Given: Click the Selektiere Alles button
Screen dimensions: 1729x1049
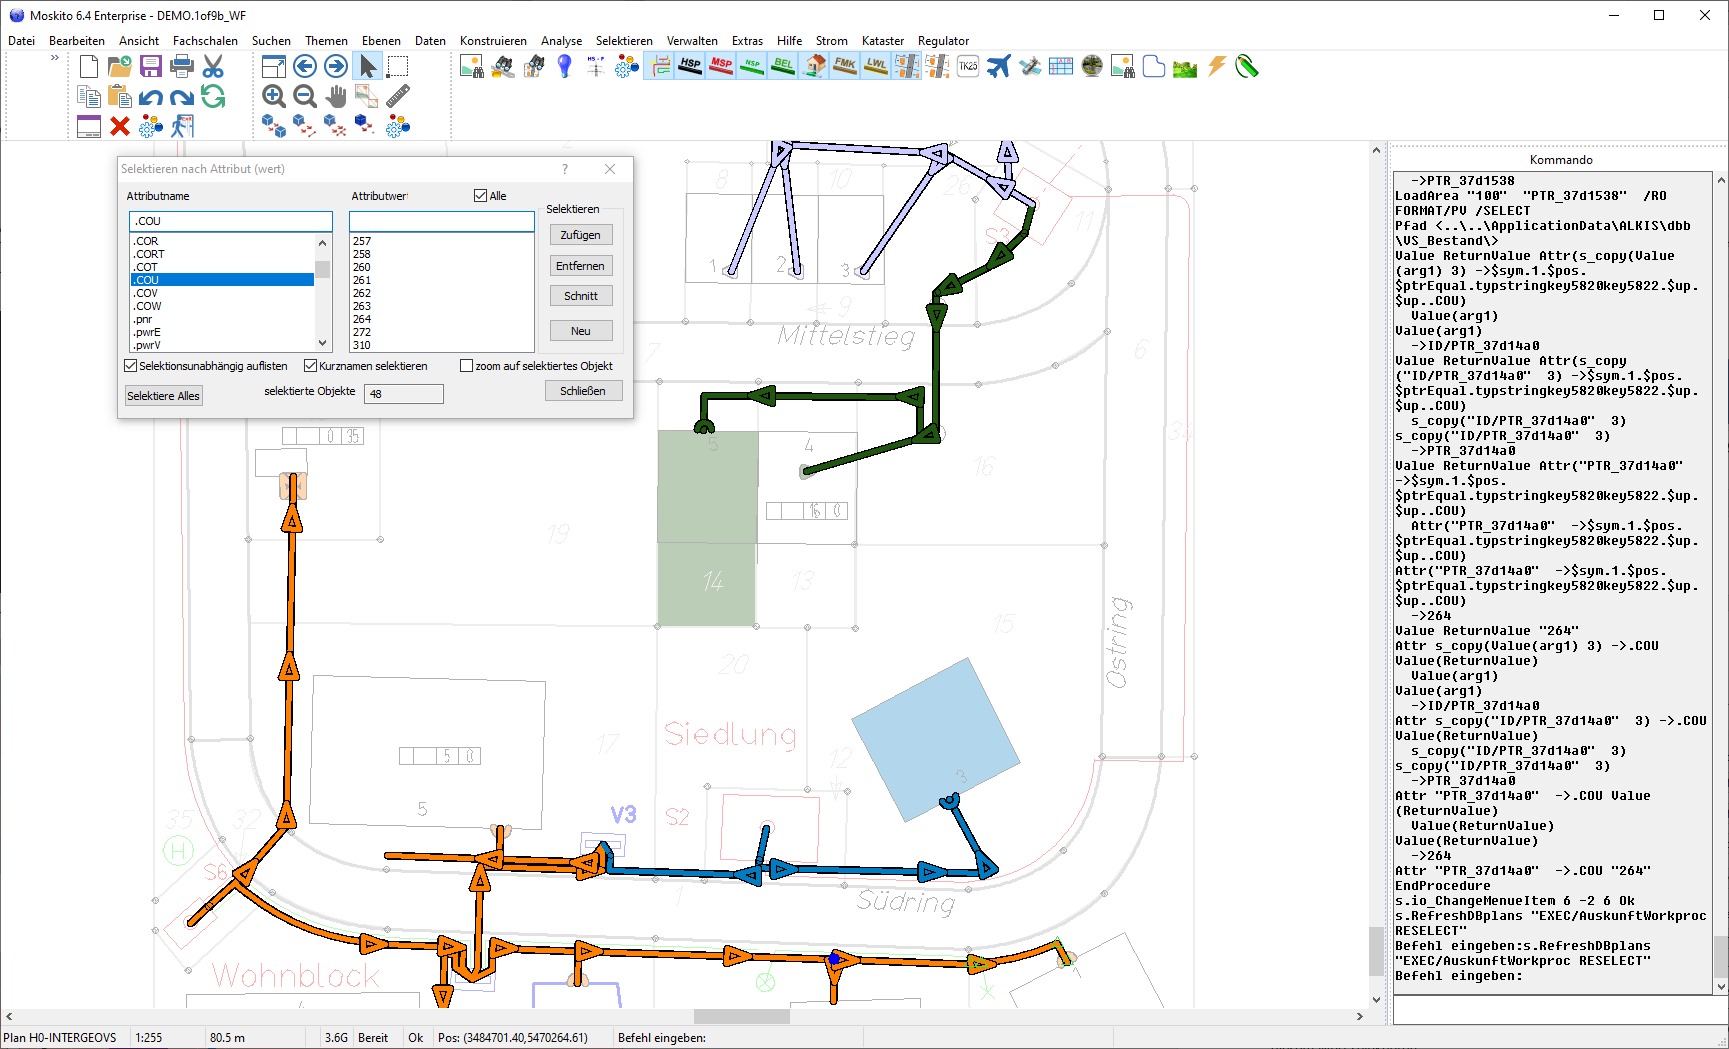Looking at the screenshot, I should 163,396.
